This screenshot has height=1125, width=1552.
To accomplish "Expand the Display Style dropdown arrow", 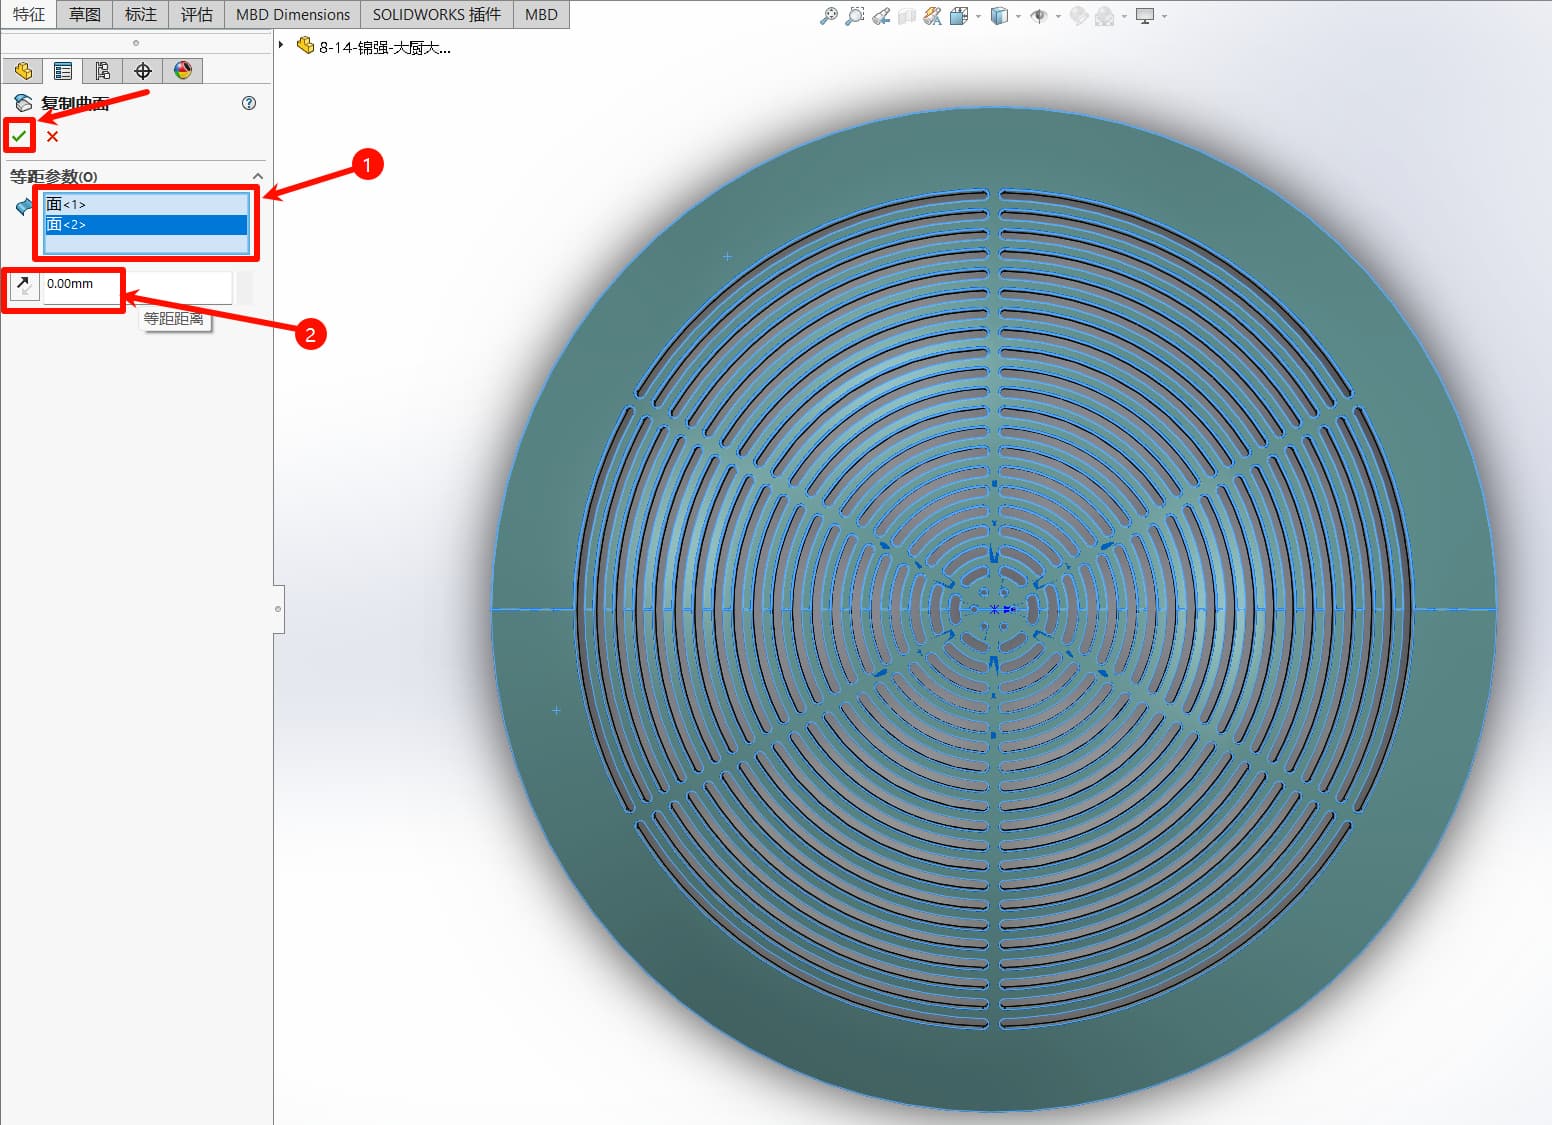I will click(x=1018, y=16).
